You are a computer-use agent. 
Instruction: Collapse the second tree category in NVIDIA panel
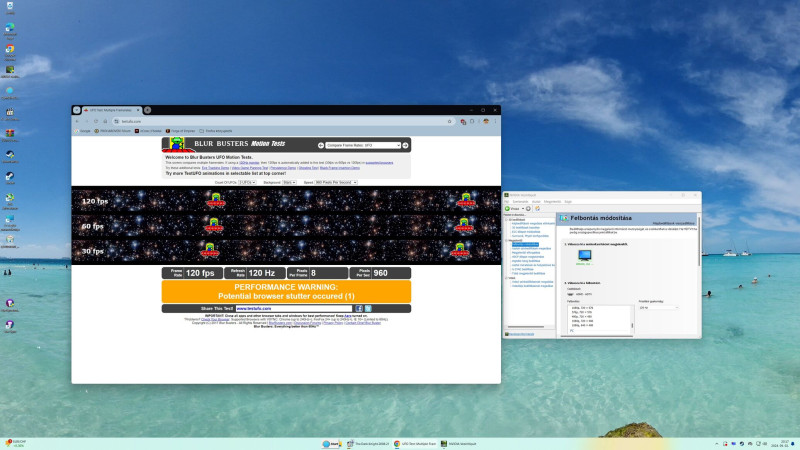pos(506,240)
